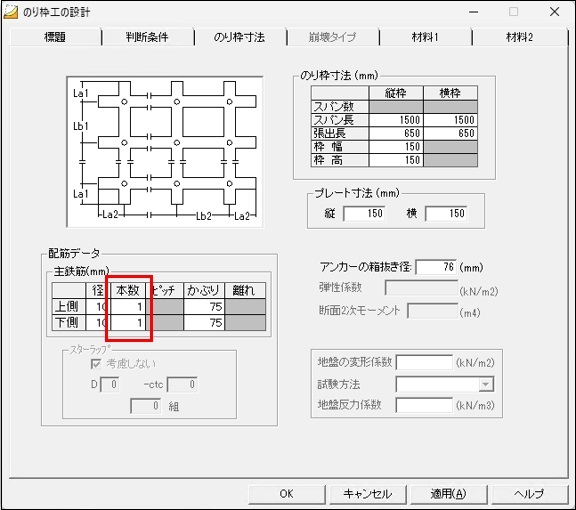Click the 横枠 張出長 cell

pos(450,133)
